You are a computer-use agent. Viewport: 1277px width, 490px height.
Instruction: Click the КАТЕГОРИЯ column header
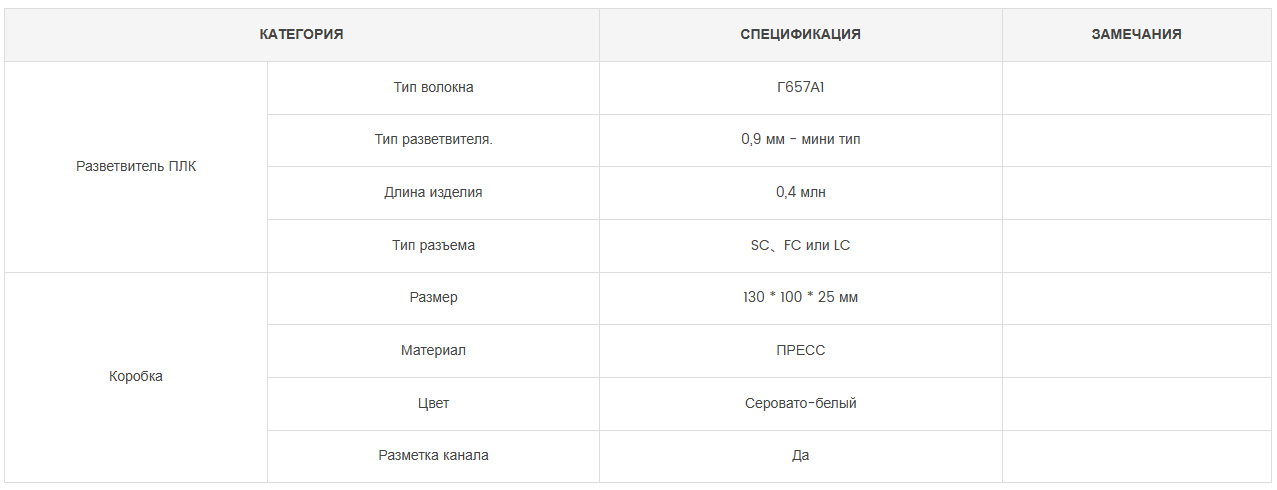click(301, 35)
